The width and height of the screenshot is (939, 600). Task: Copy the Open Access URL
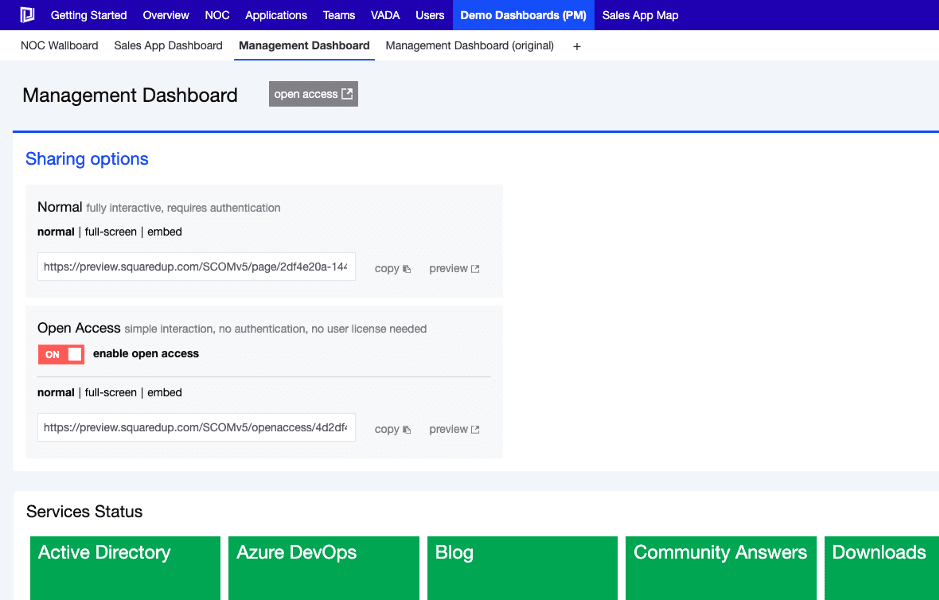(393, 429)
